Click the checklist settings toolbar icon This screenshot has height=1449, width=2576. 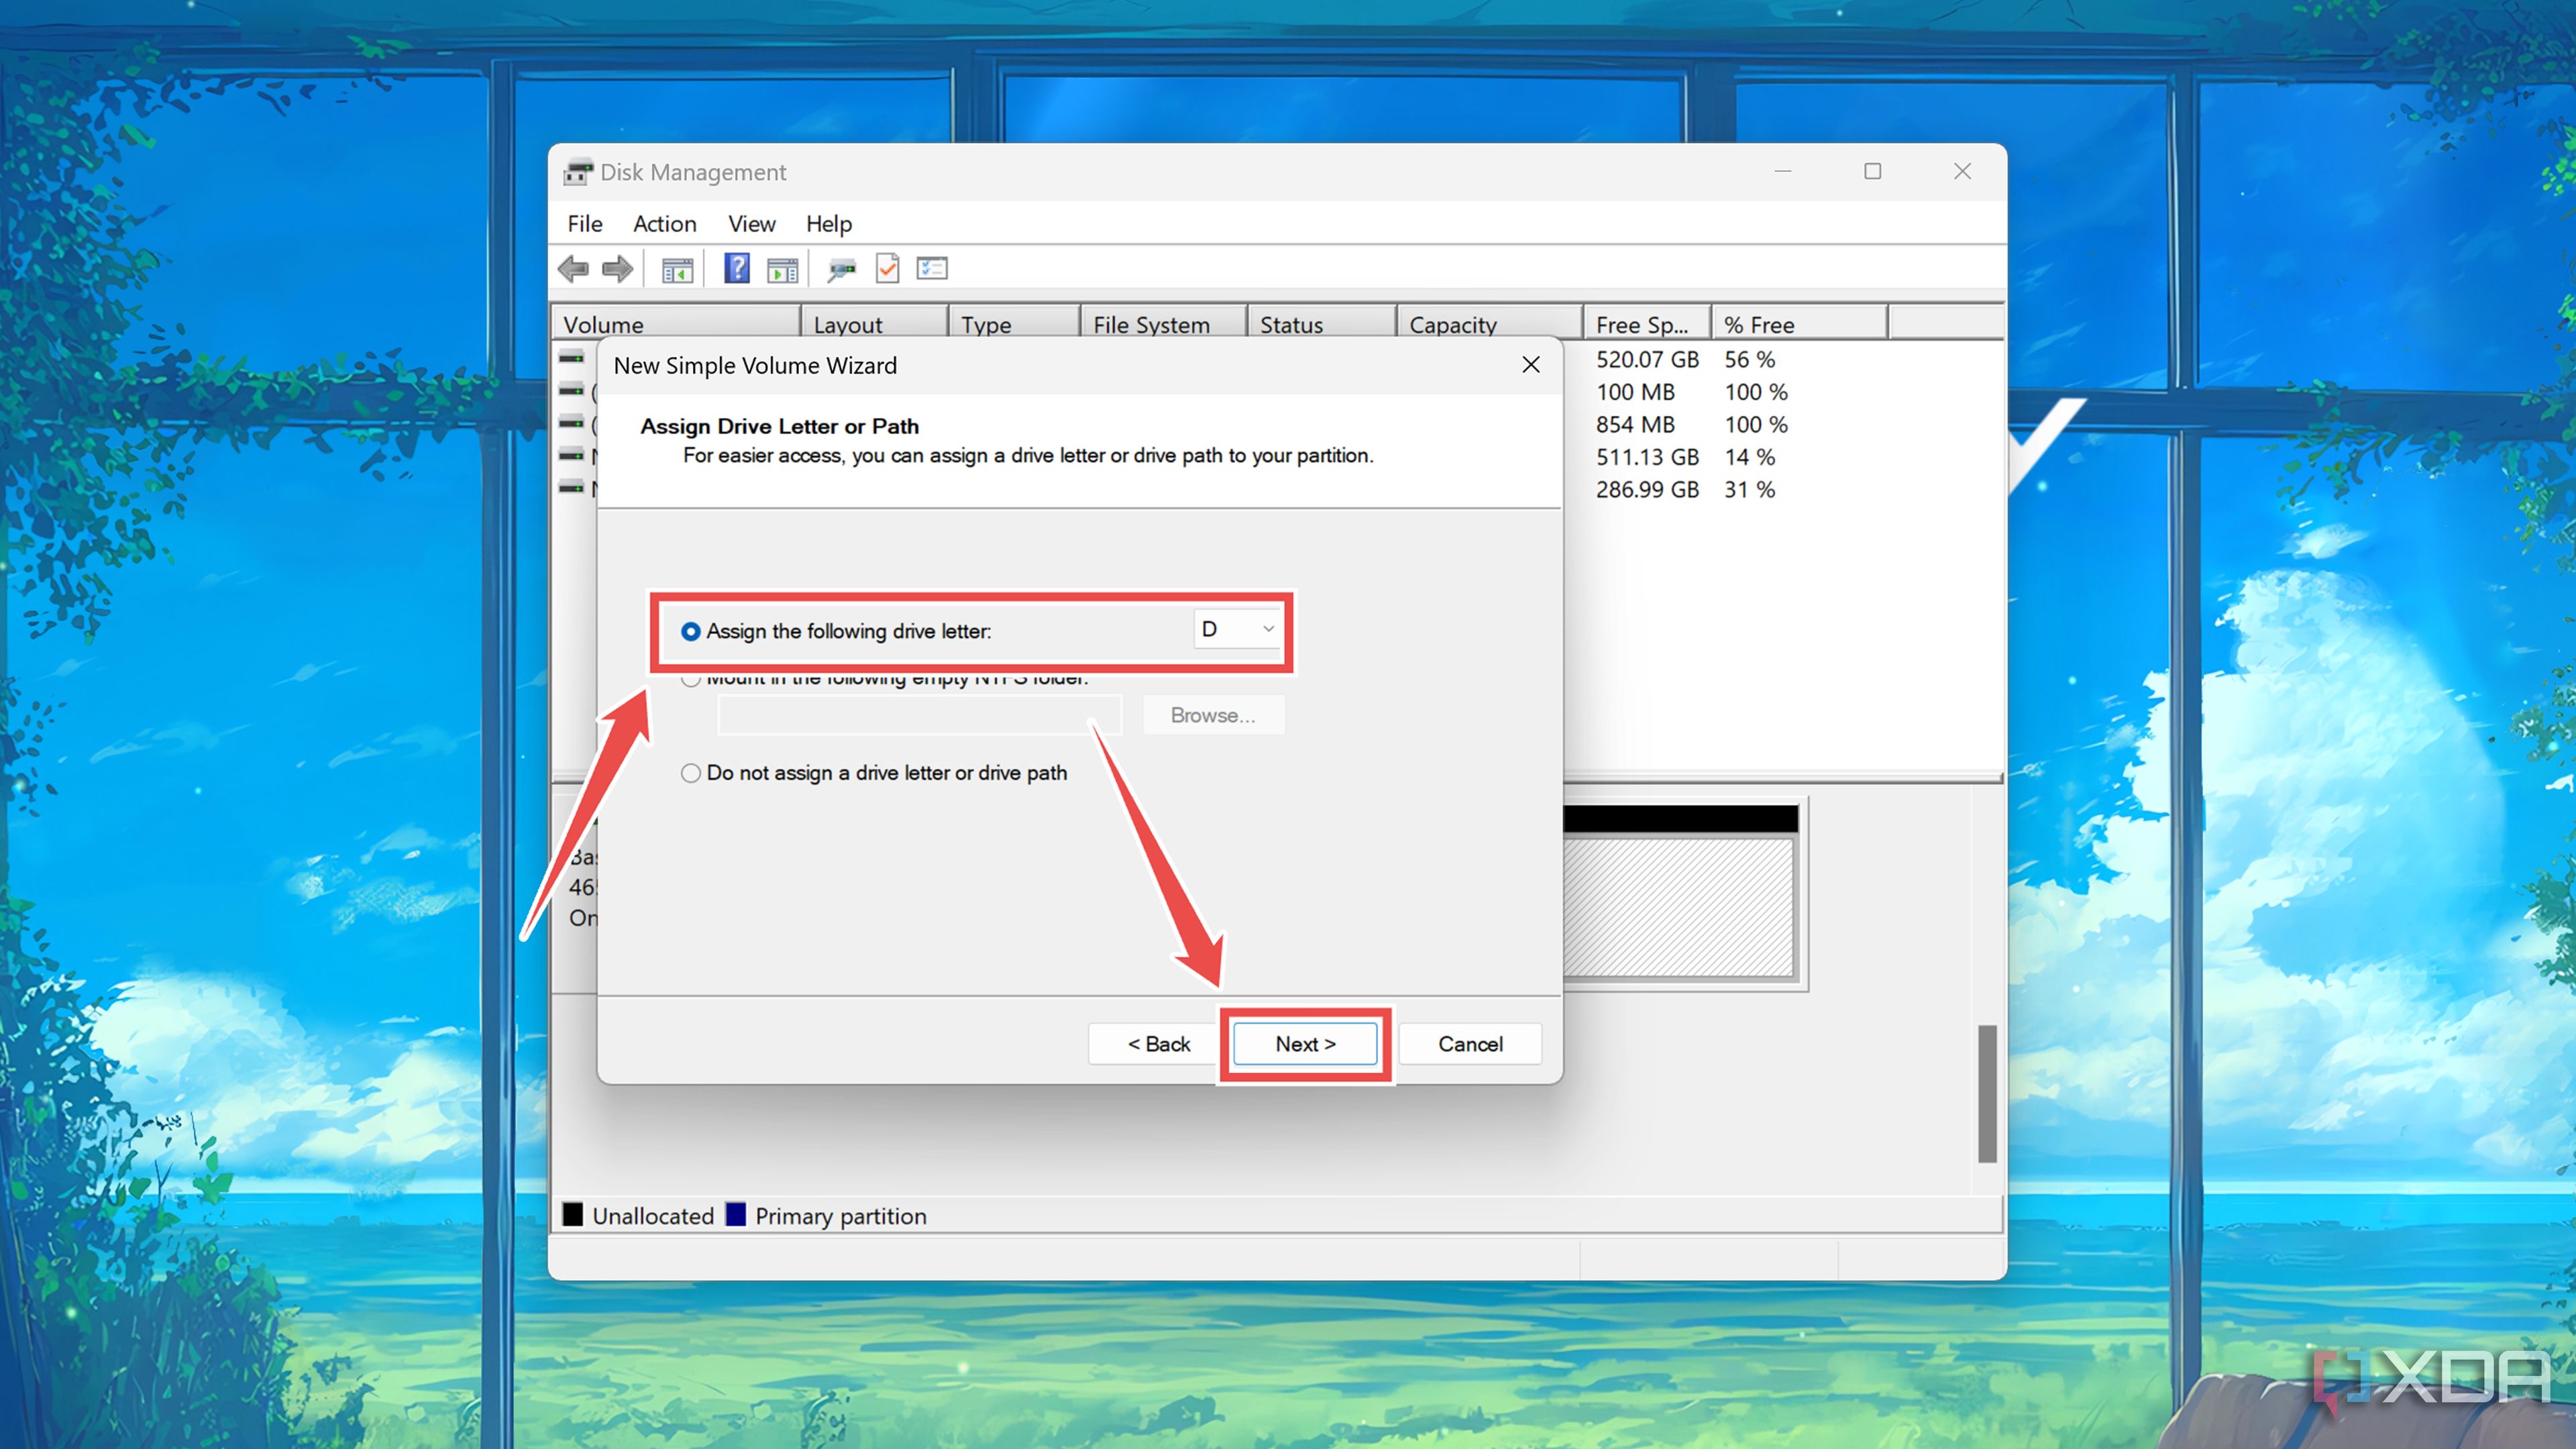point(931,268)
